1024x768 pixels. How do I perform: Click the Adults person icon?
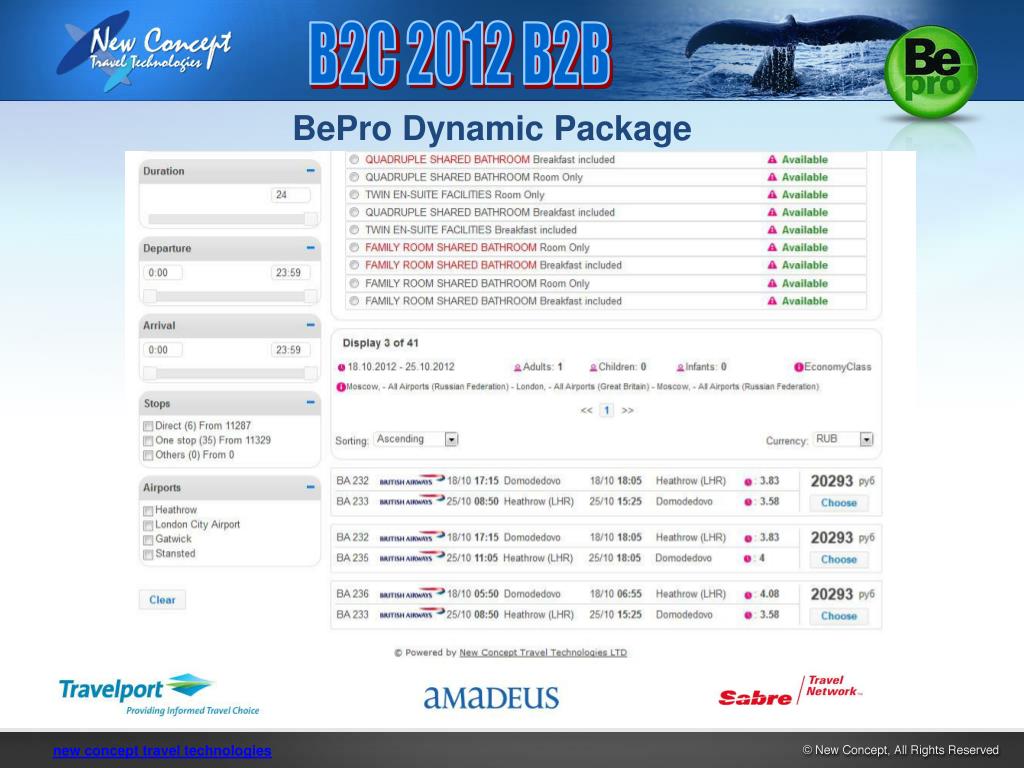coord(518,368)
